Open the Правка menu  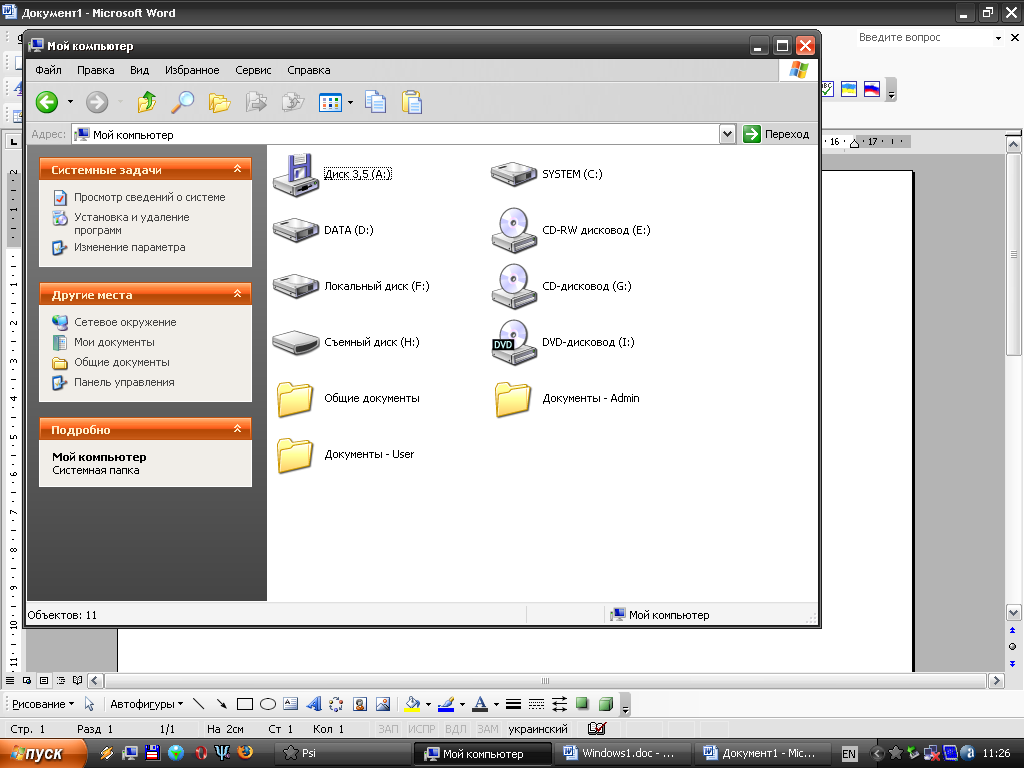point(95,70)
